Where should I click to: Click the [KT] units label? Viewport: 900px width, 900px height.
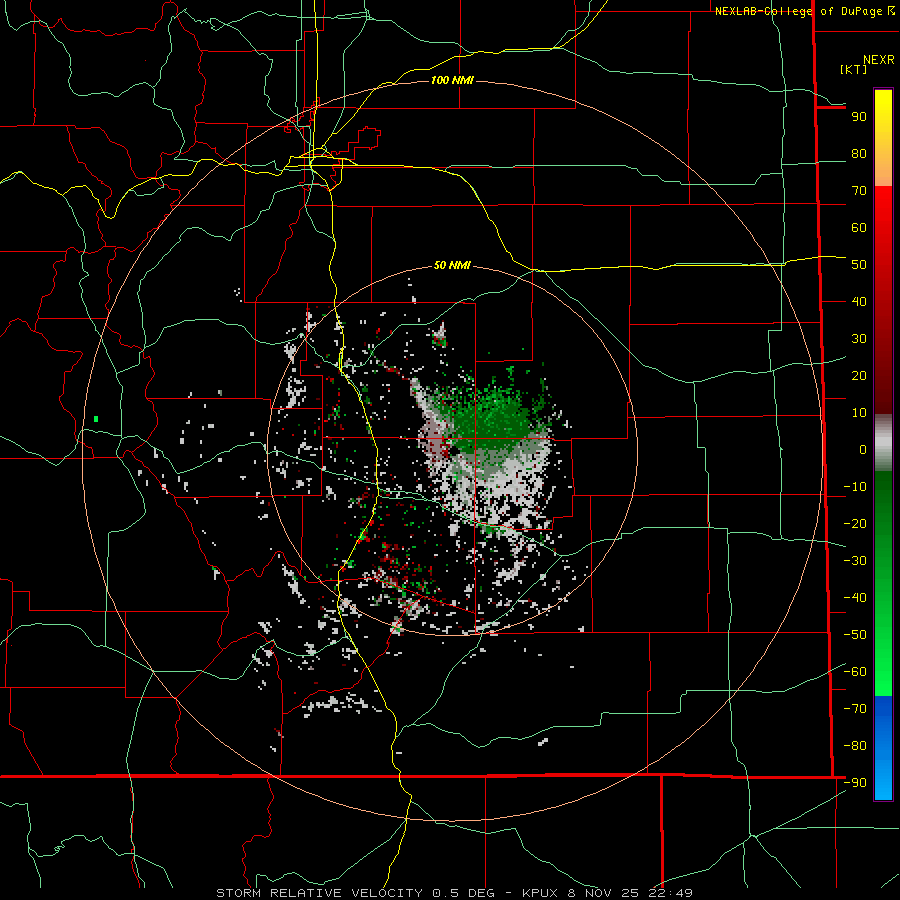click(x=854, y=69)
